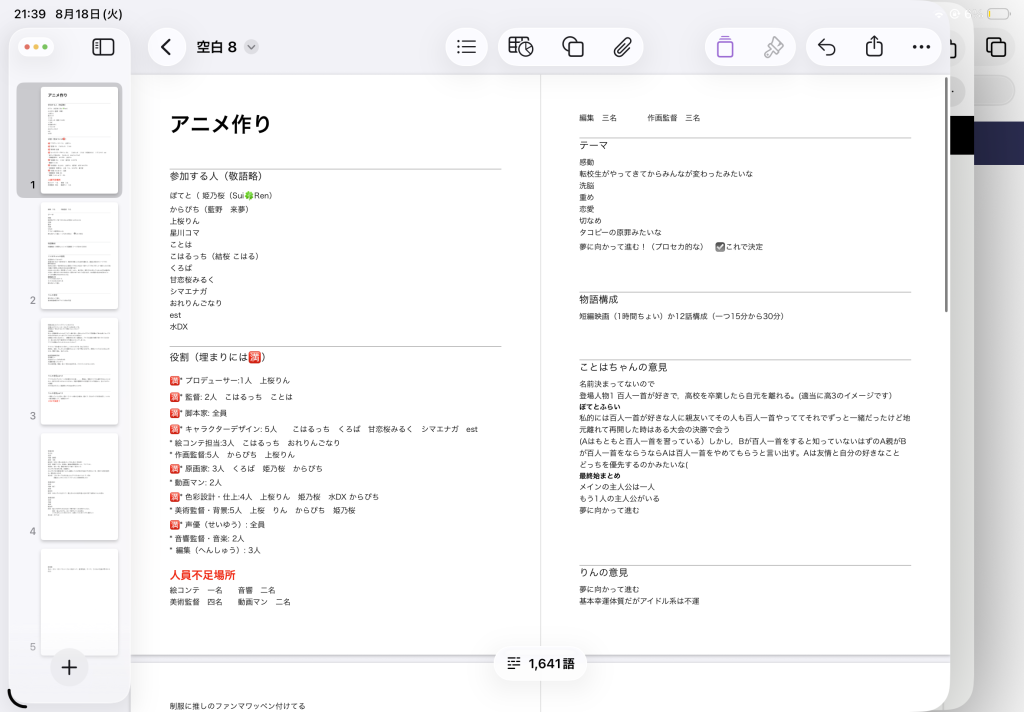Select page 4 thumbnail
The image size is (1024, 712).
(79, 487)
